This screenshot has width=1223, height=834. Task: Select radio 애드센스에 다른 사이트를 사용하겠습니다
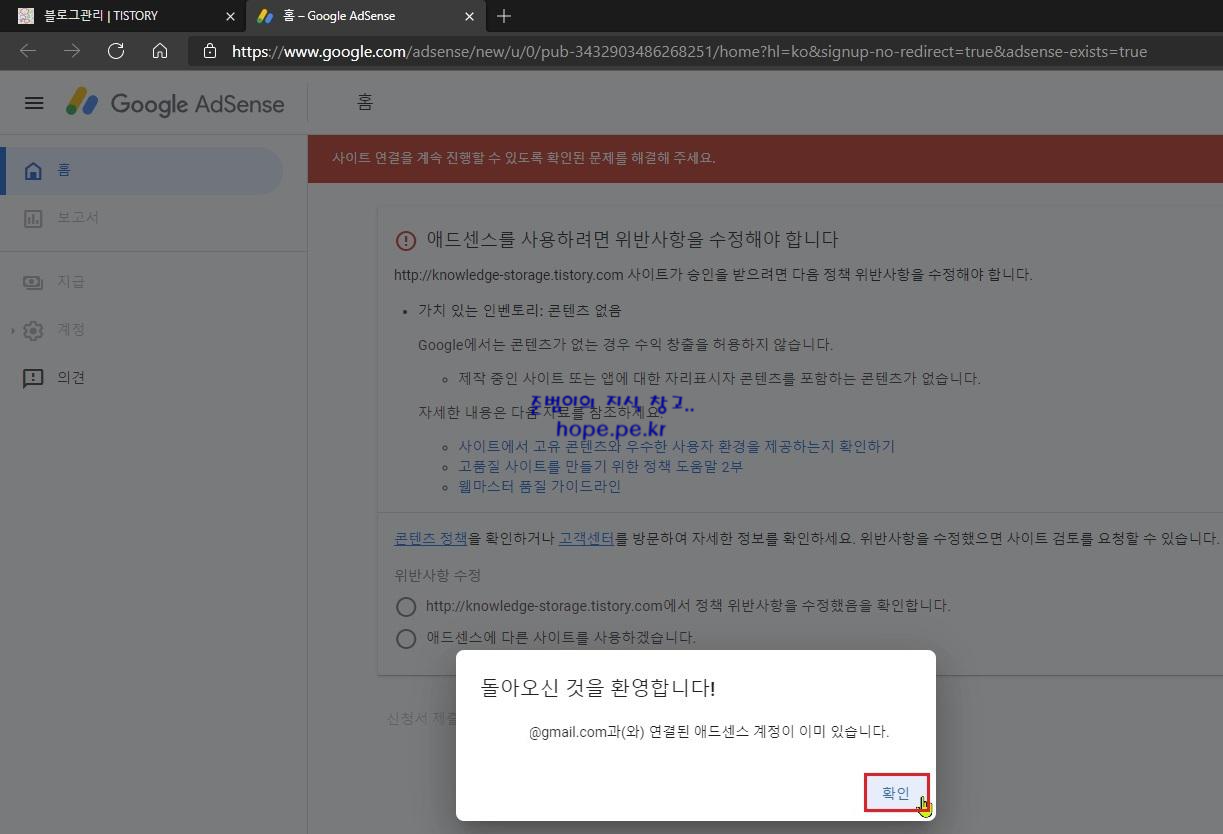[406, 638]
